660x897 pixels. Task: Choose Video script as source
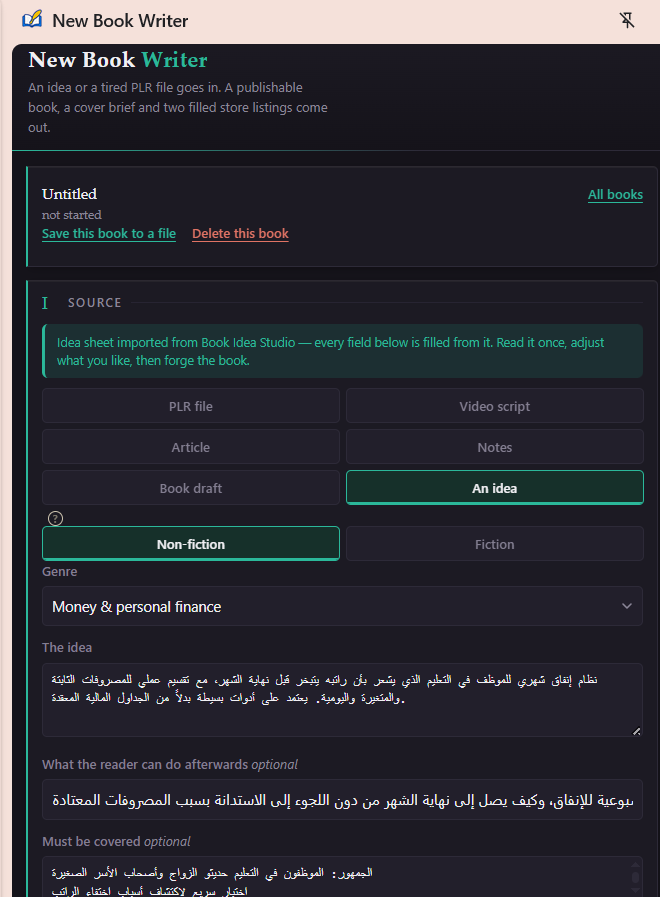coord(495,406)
